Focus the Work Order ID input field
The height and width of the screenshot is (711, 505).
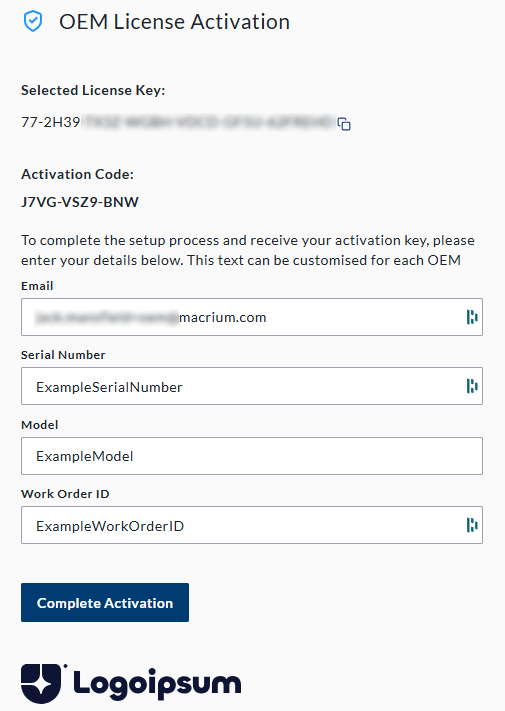click(x=252, y=525)
